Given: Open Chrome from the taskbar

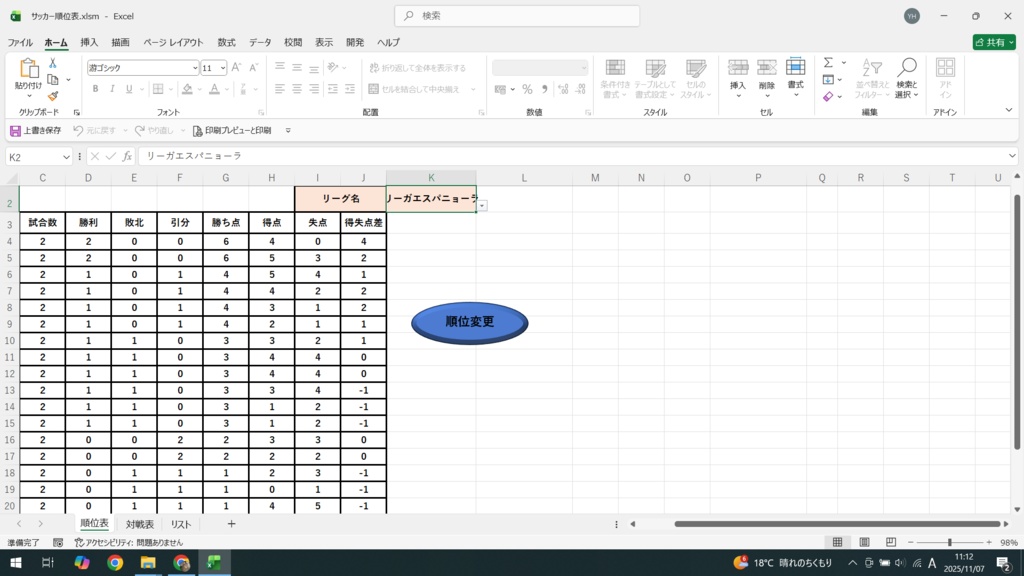Looking at the screenshot, I should [x=115, y=563].
